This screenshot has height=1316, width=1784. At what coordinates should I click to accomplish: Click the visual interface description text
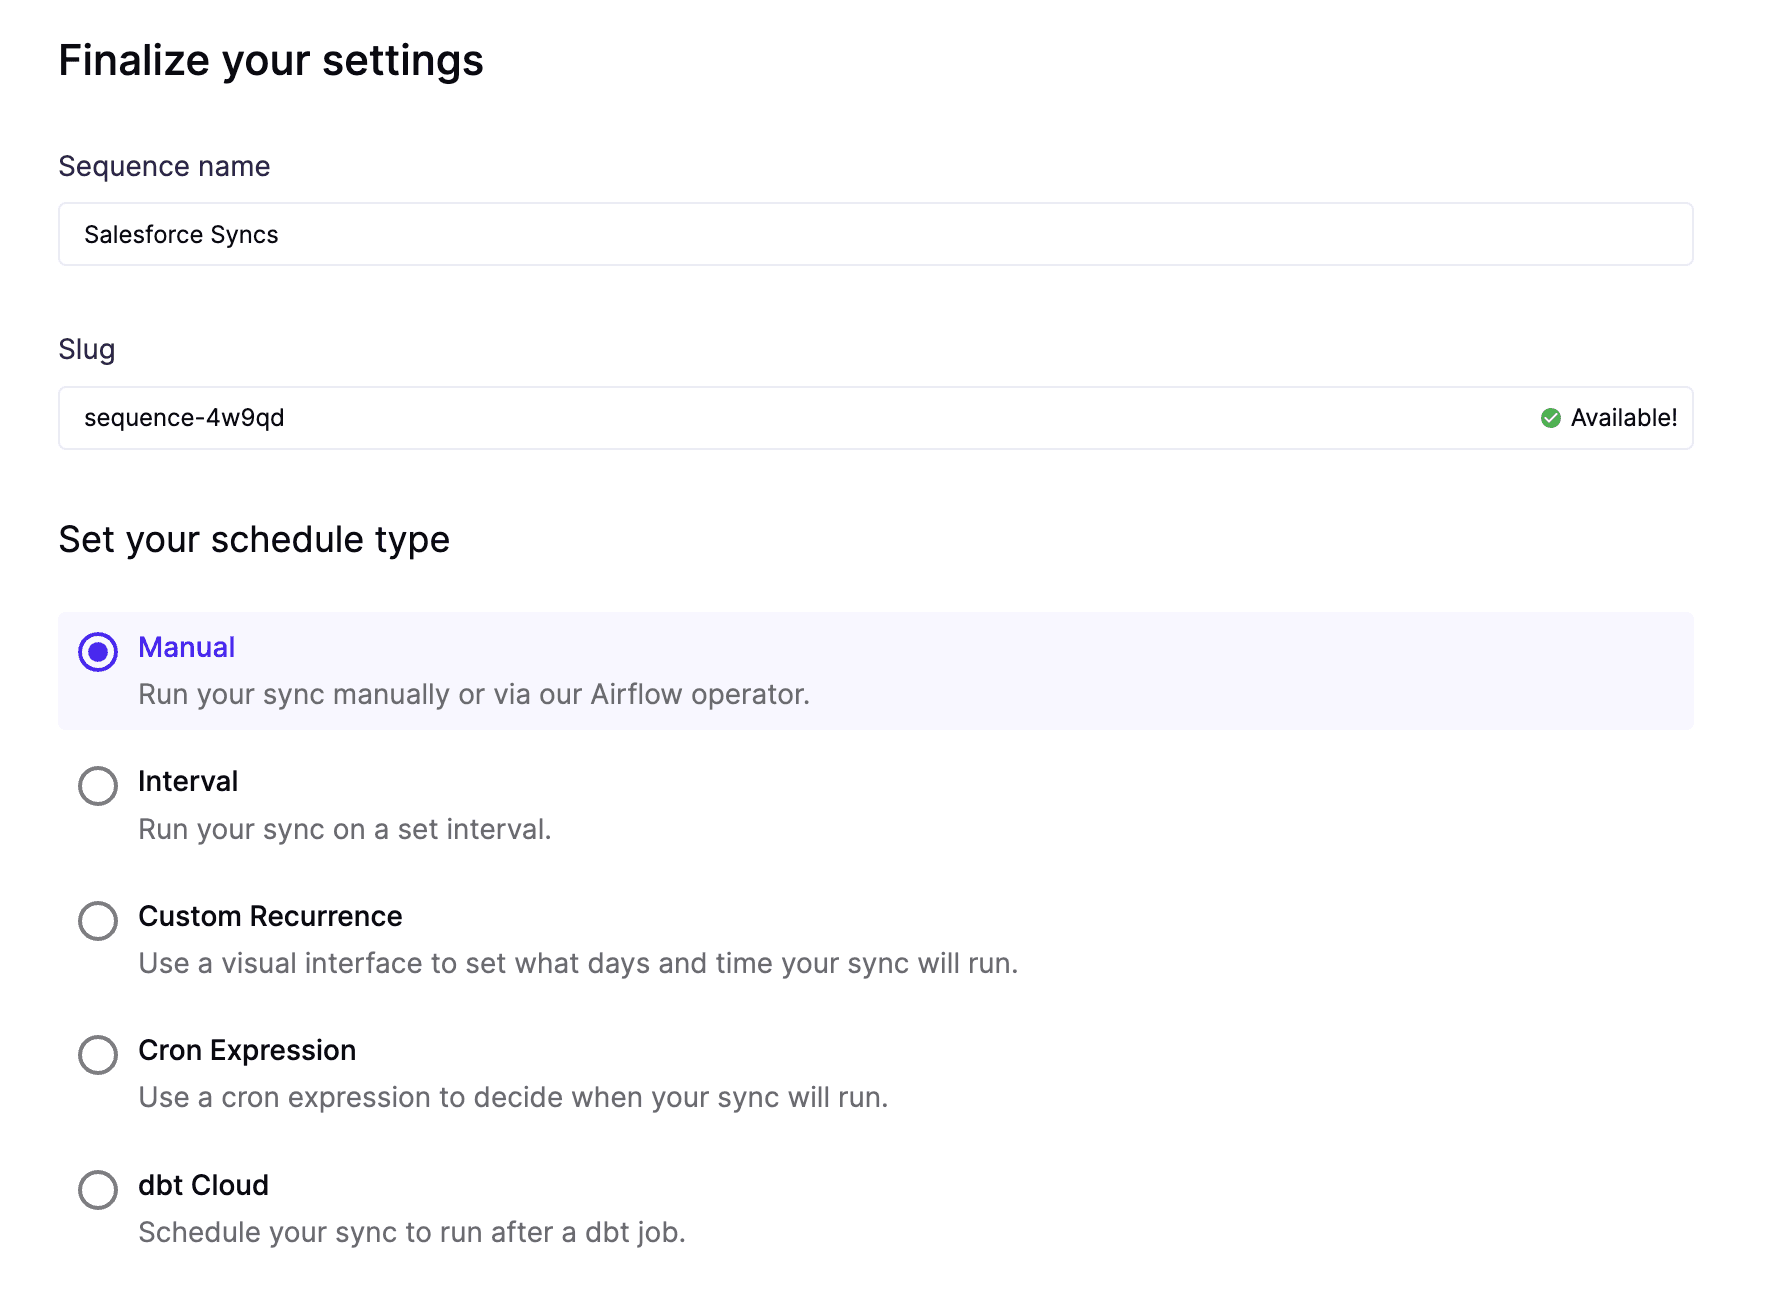(x=578, y=964)
